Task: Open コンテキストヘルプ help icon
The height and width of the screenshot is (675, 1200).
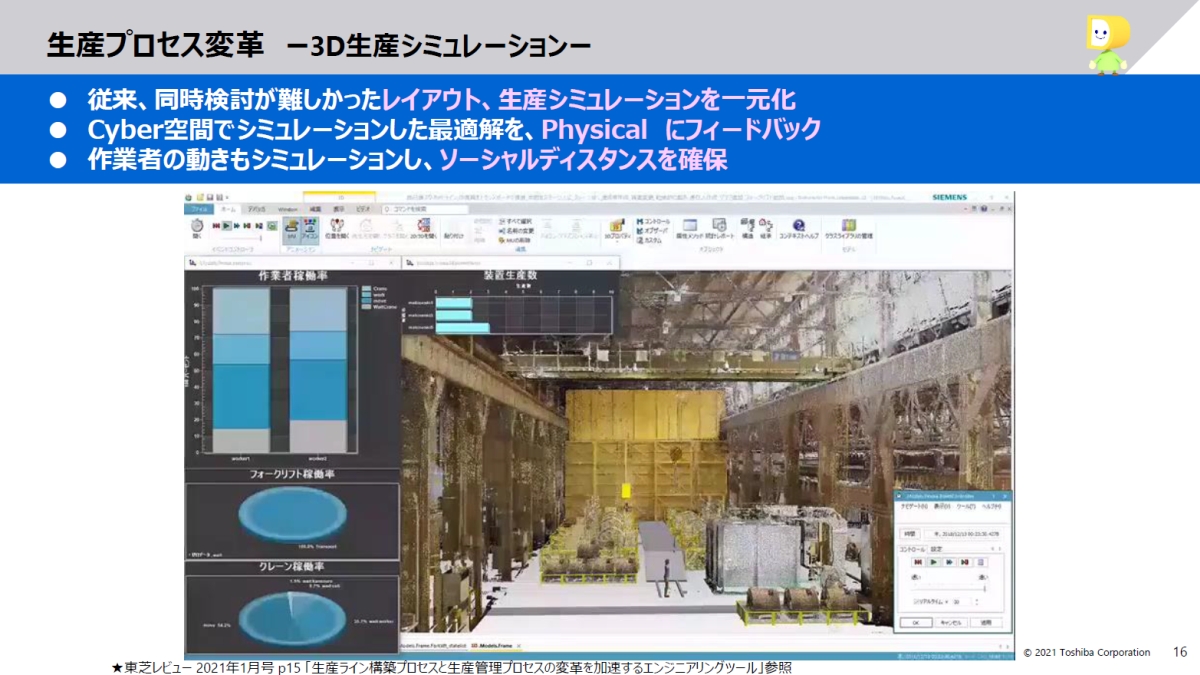Action: coord(799,228)
